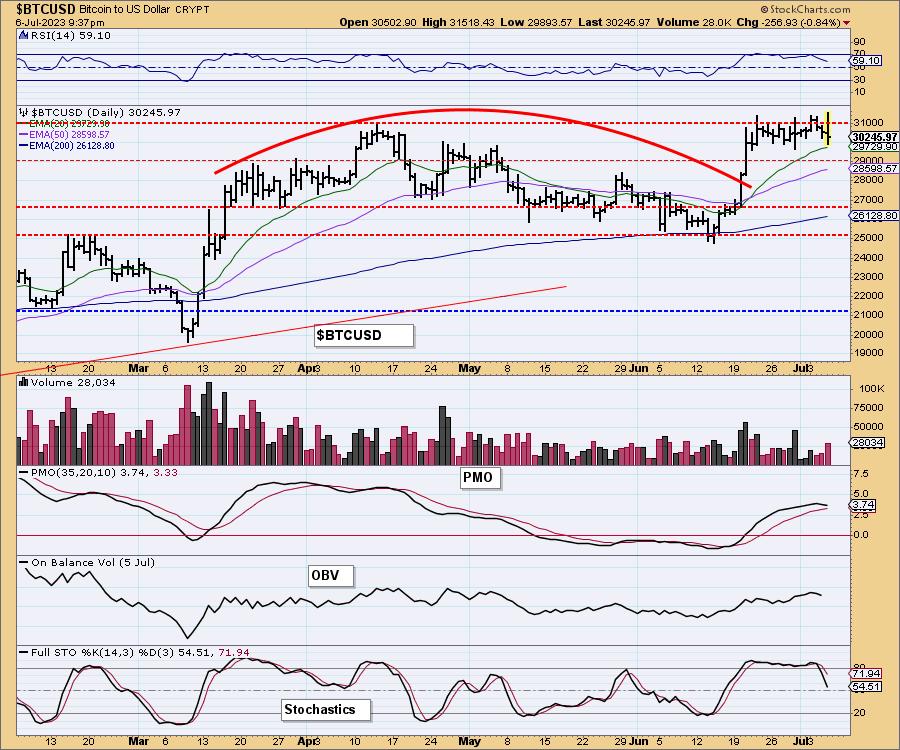The width and height of the screenshot is (900, 750).
Task: Click the 28034 volume tag on right axis
Action: coord(867,442)
